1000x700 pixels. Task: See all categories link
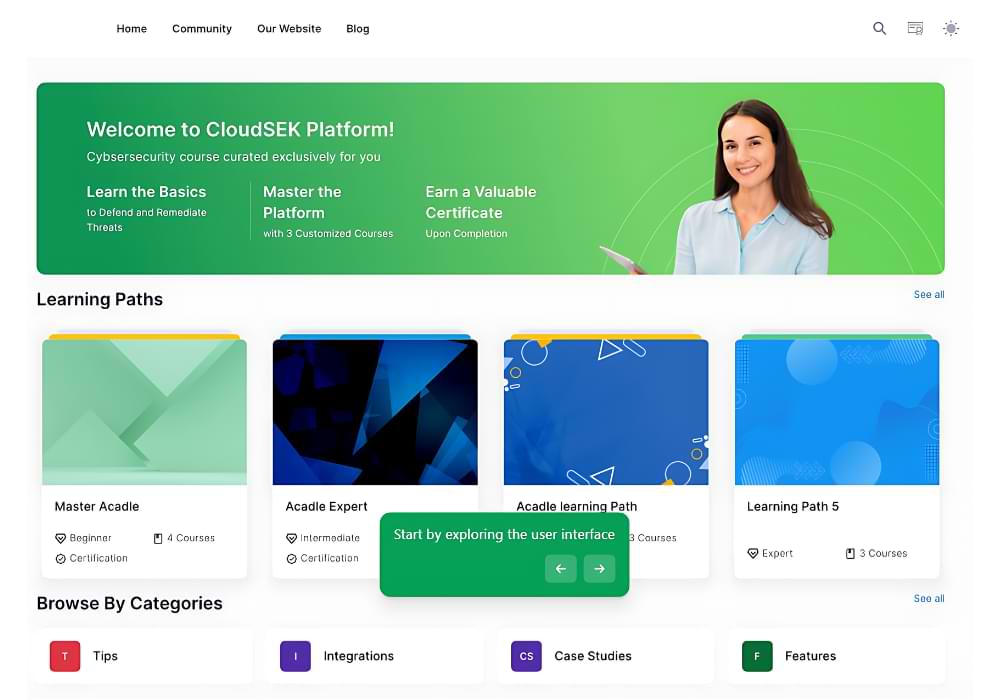click(928, 599)
